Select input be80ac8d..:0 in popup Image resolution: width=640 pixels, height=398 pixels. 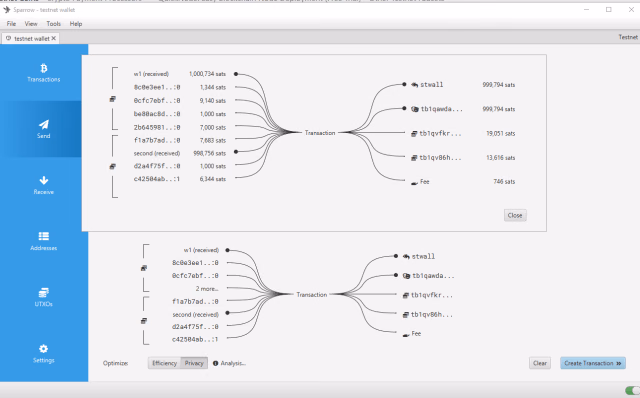(x=157, y=114)
